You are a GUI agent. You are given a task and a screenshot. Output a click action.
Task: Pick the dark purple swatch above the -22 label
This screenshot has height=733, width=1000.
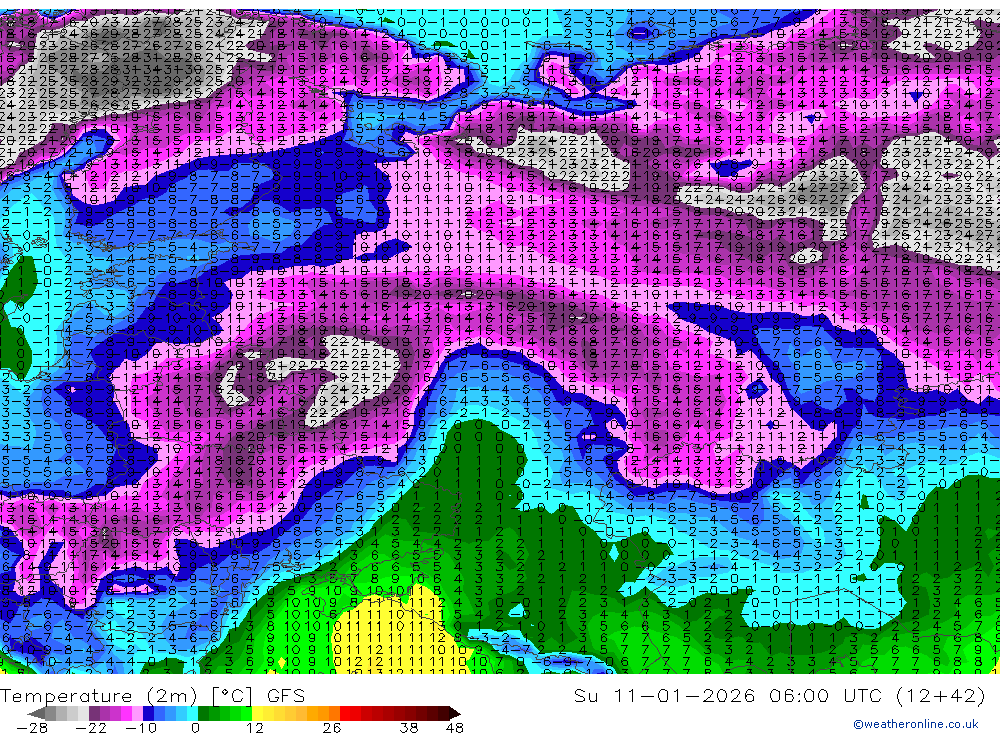(94, 714)
